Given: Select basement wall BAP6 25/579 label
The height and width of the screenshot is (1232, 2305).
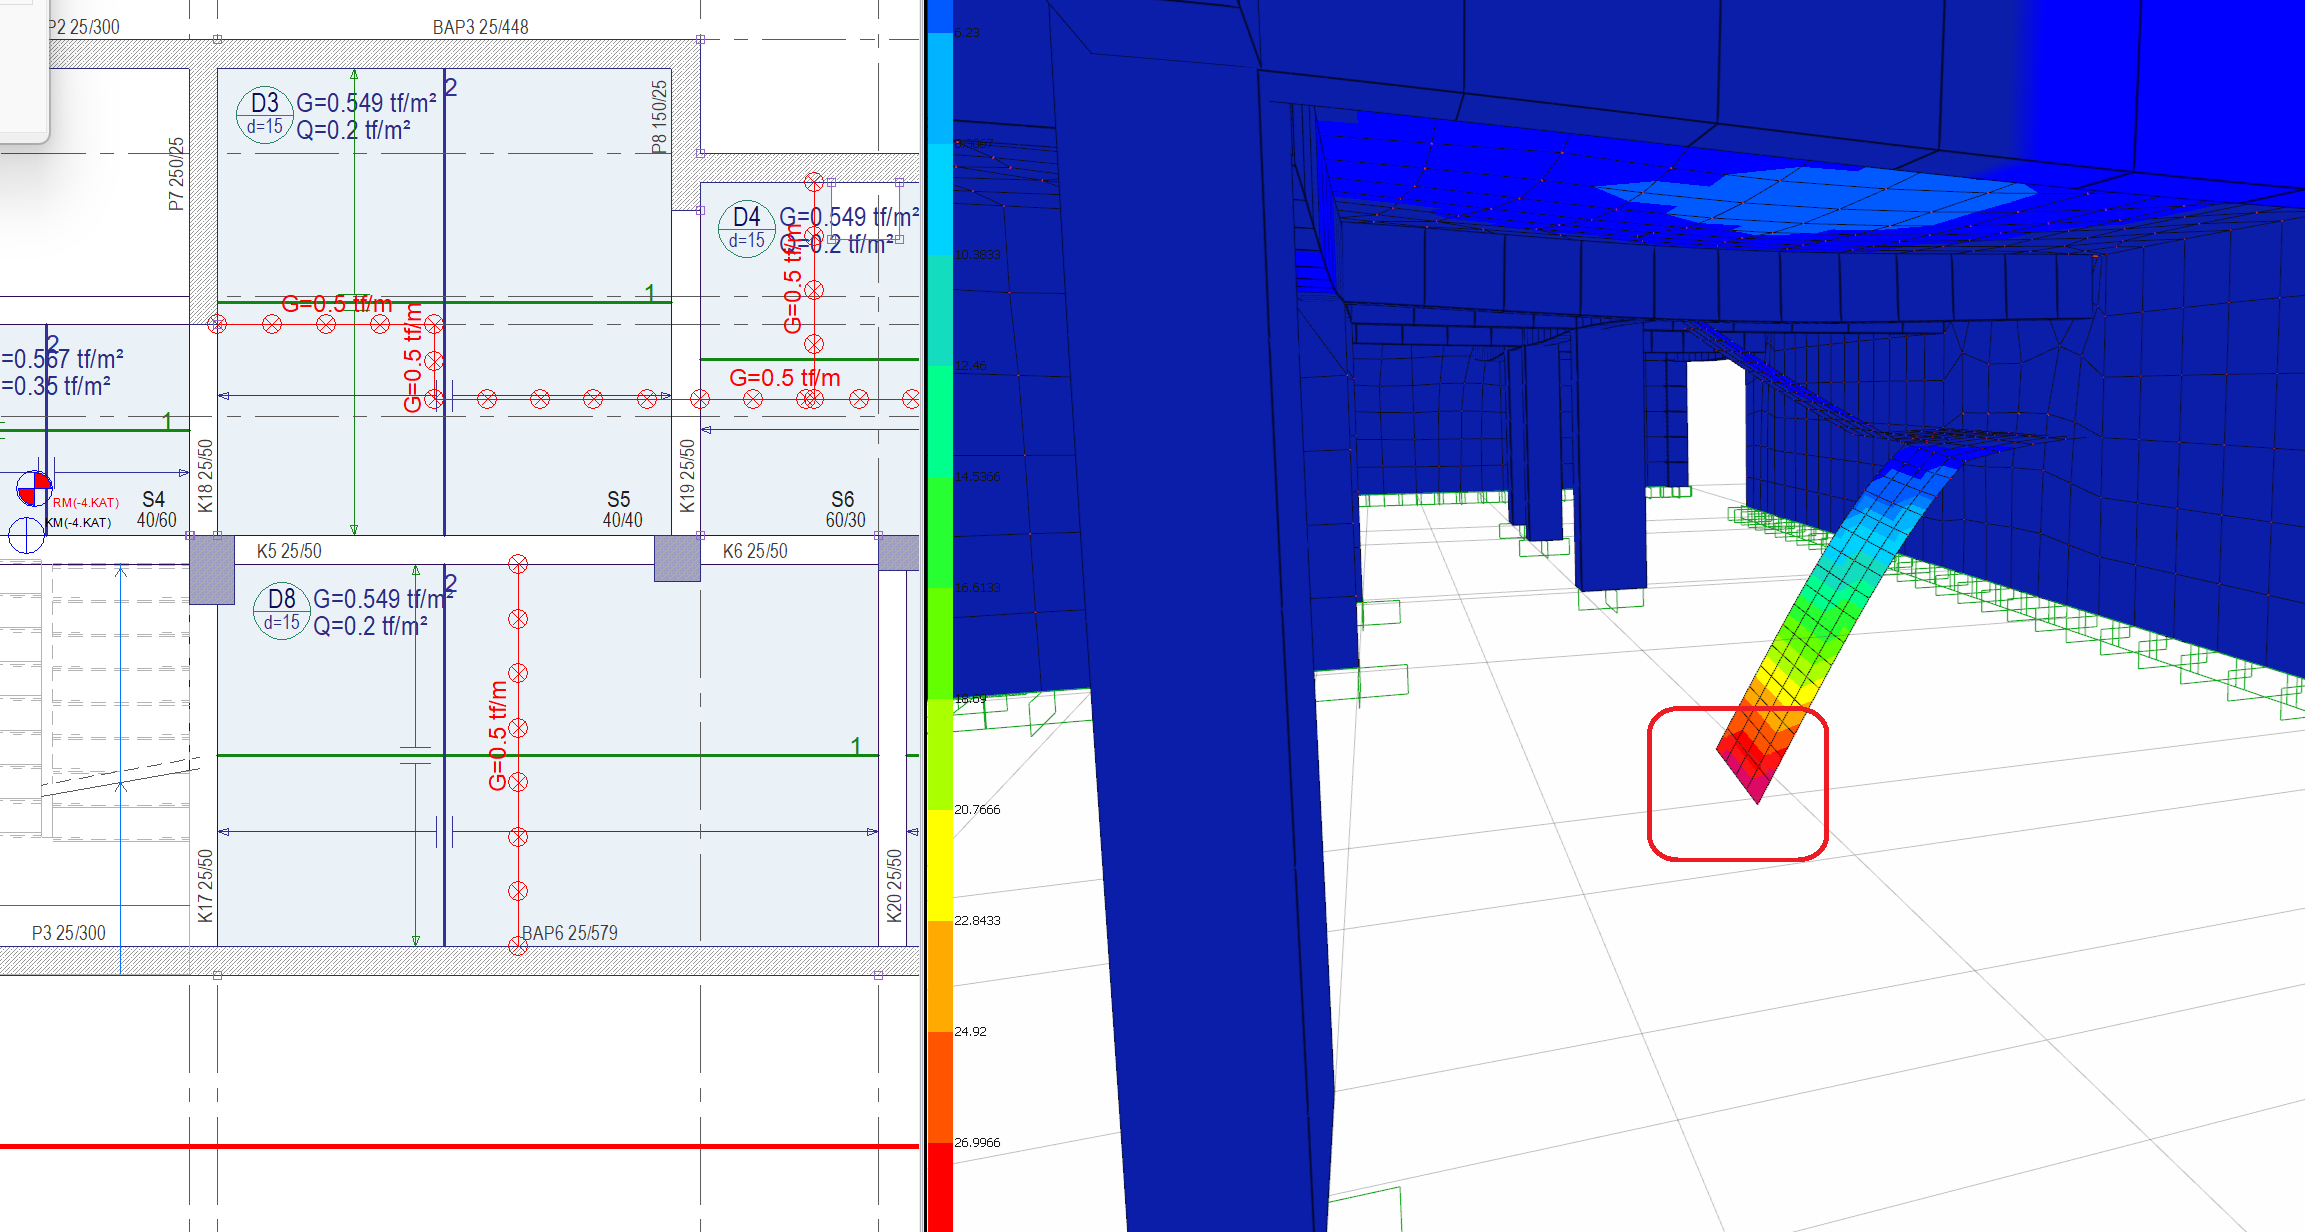Looking at the screenshot, I should (x=570, y=933).
